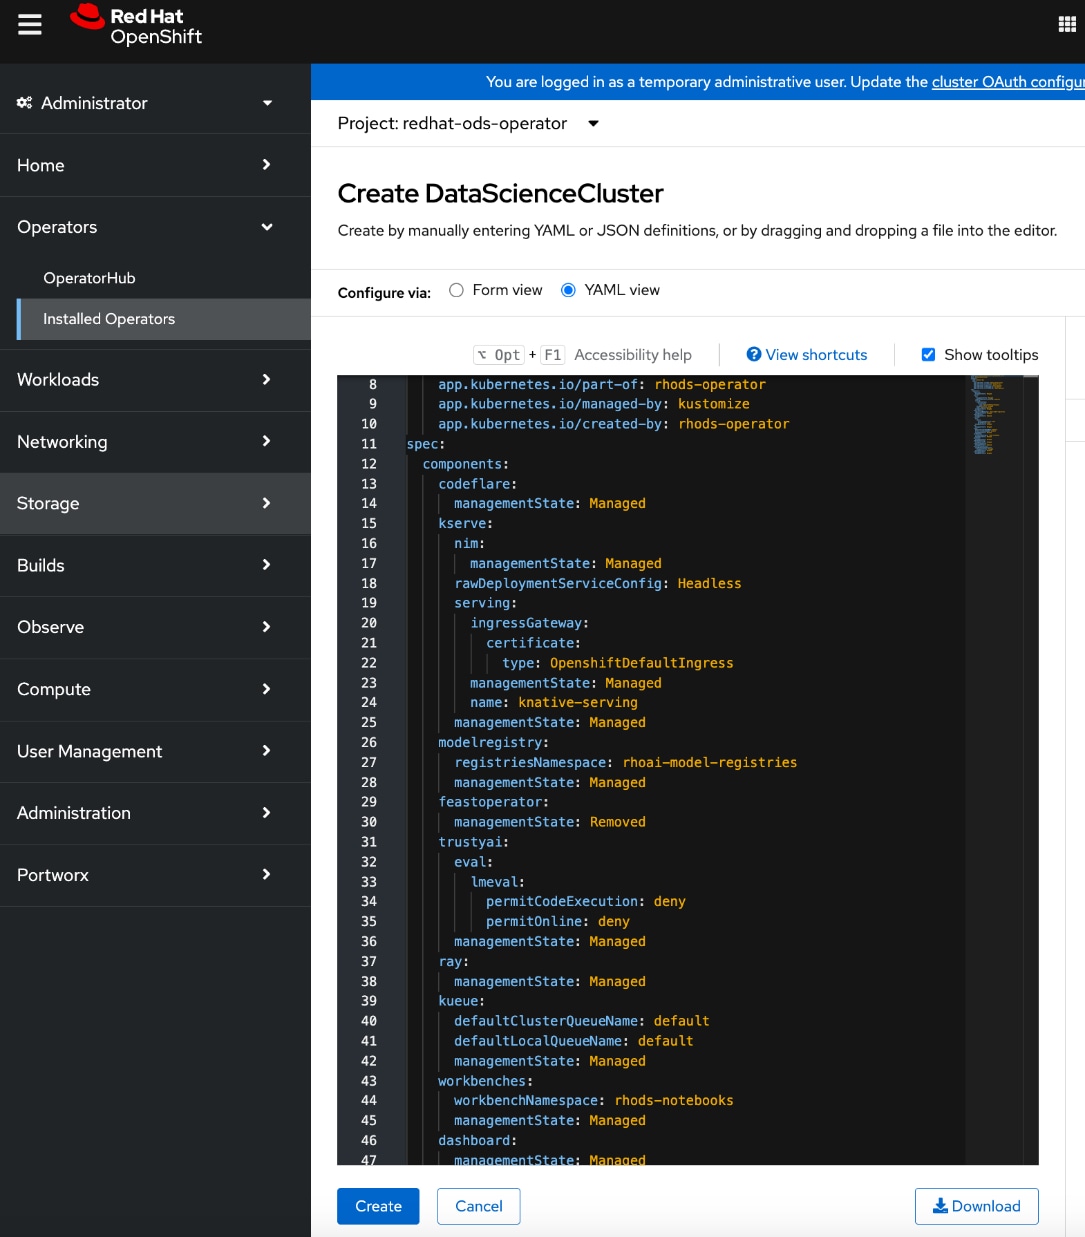Image resolution: width=1085 pixels, height=1237 pixels.
Task: Click the Create button
Action: [378, 1206]
